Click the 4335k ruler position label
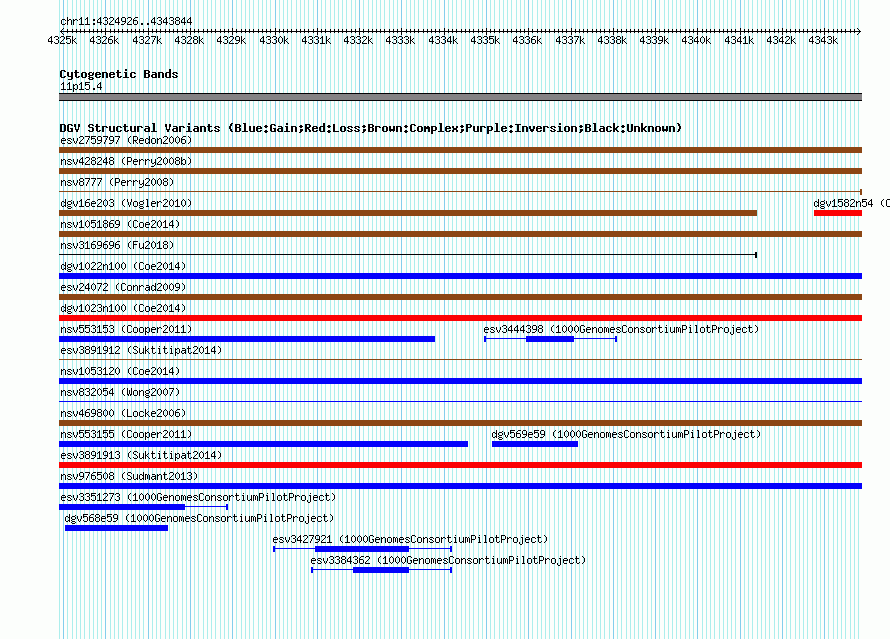 [x=485, y=40]
